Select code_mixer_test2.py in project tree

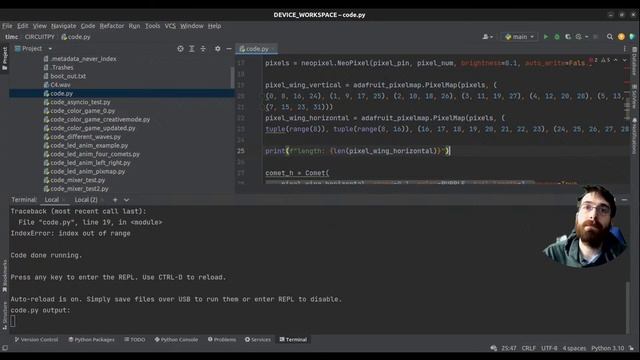[x=79, y=189]
